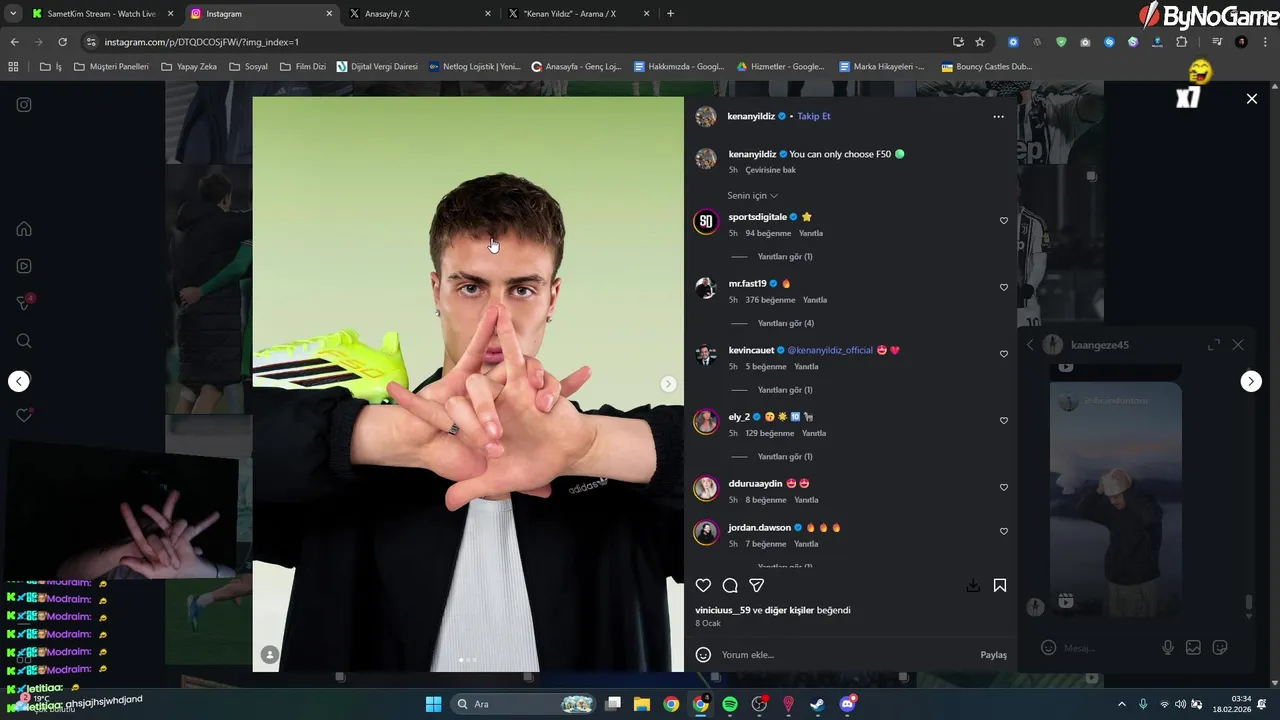This screenshot has height=720, width=1280.
Task: Close the kaangeze45 chat panel
Action: pyautogui.click(x=1238, y=345)
